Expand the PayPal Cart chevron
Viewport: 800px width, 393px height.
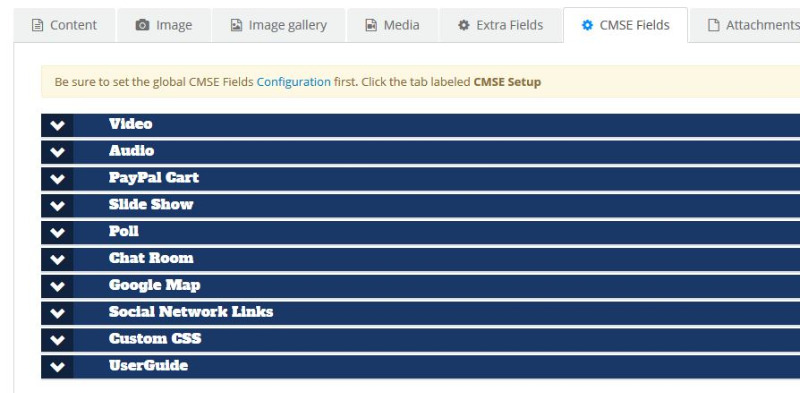(58, 179)
